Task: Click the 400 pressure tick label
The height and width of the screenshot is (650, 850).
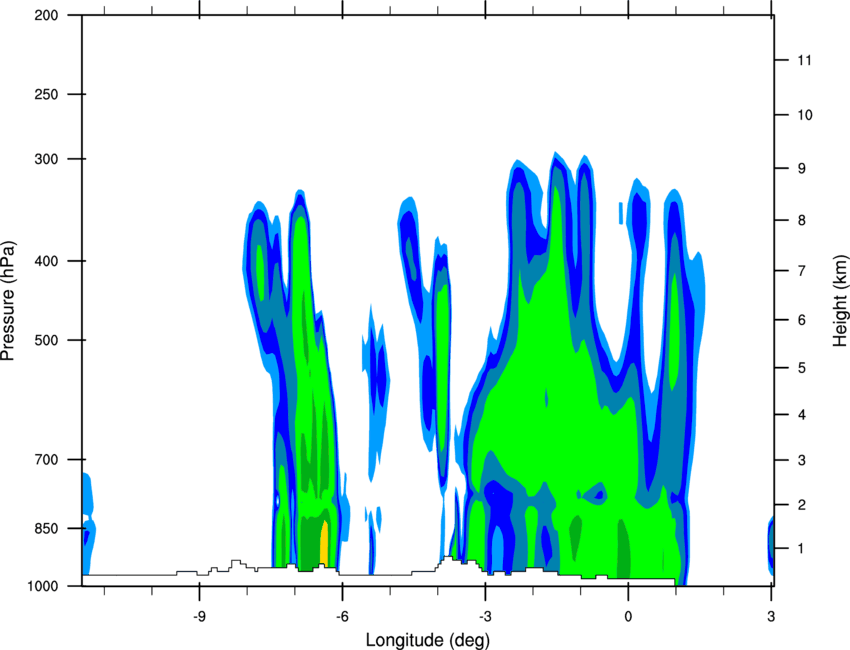Action: pyautogui.click(x=46, y=261)
